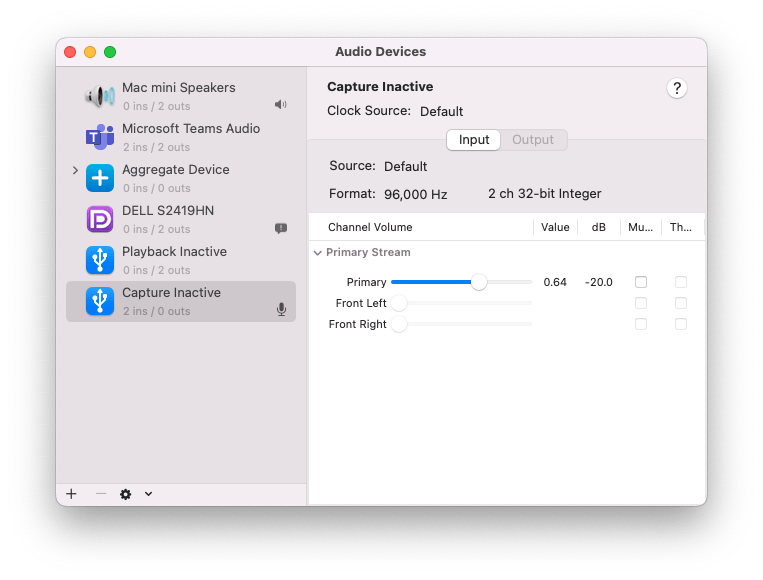This screenshot has height=580, width=763.
Task: Open the chevron dropdown next to gear
Action: click(148, 494)
